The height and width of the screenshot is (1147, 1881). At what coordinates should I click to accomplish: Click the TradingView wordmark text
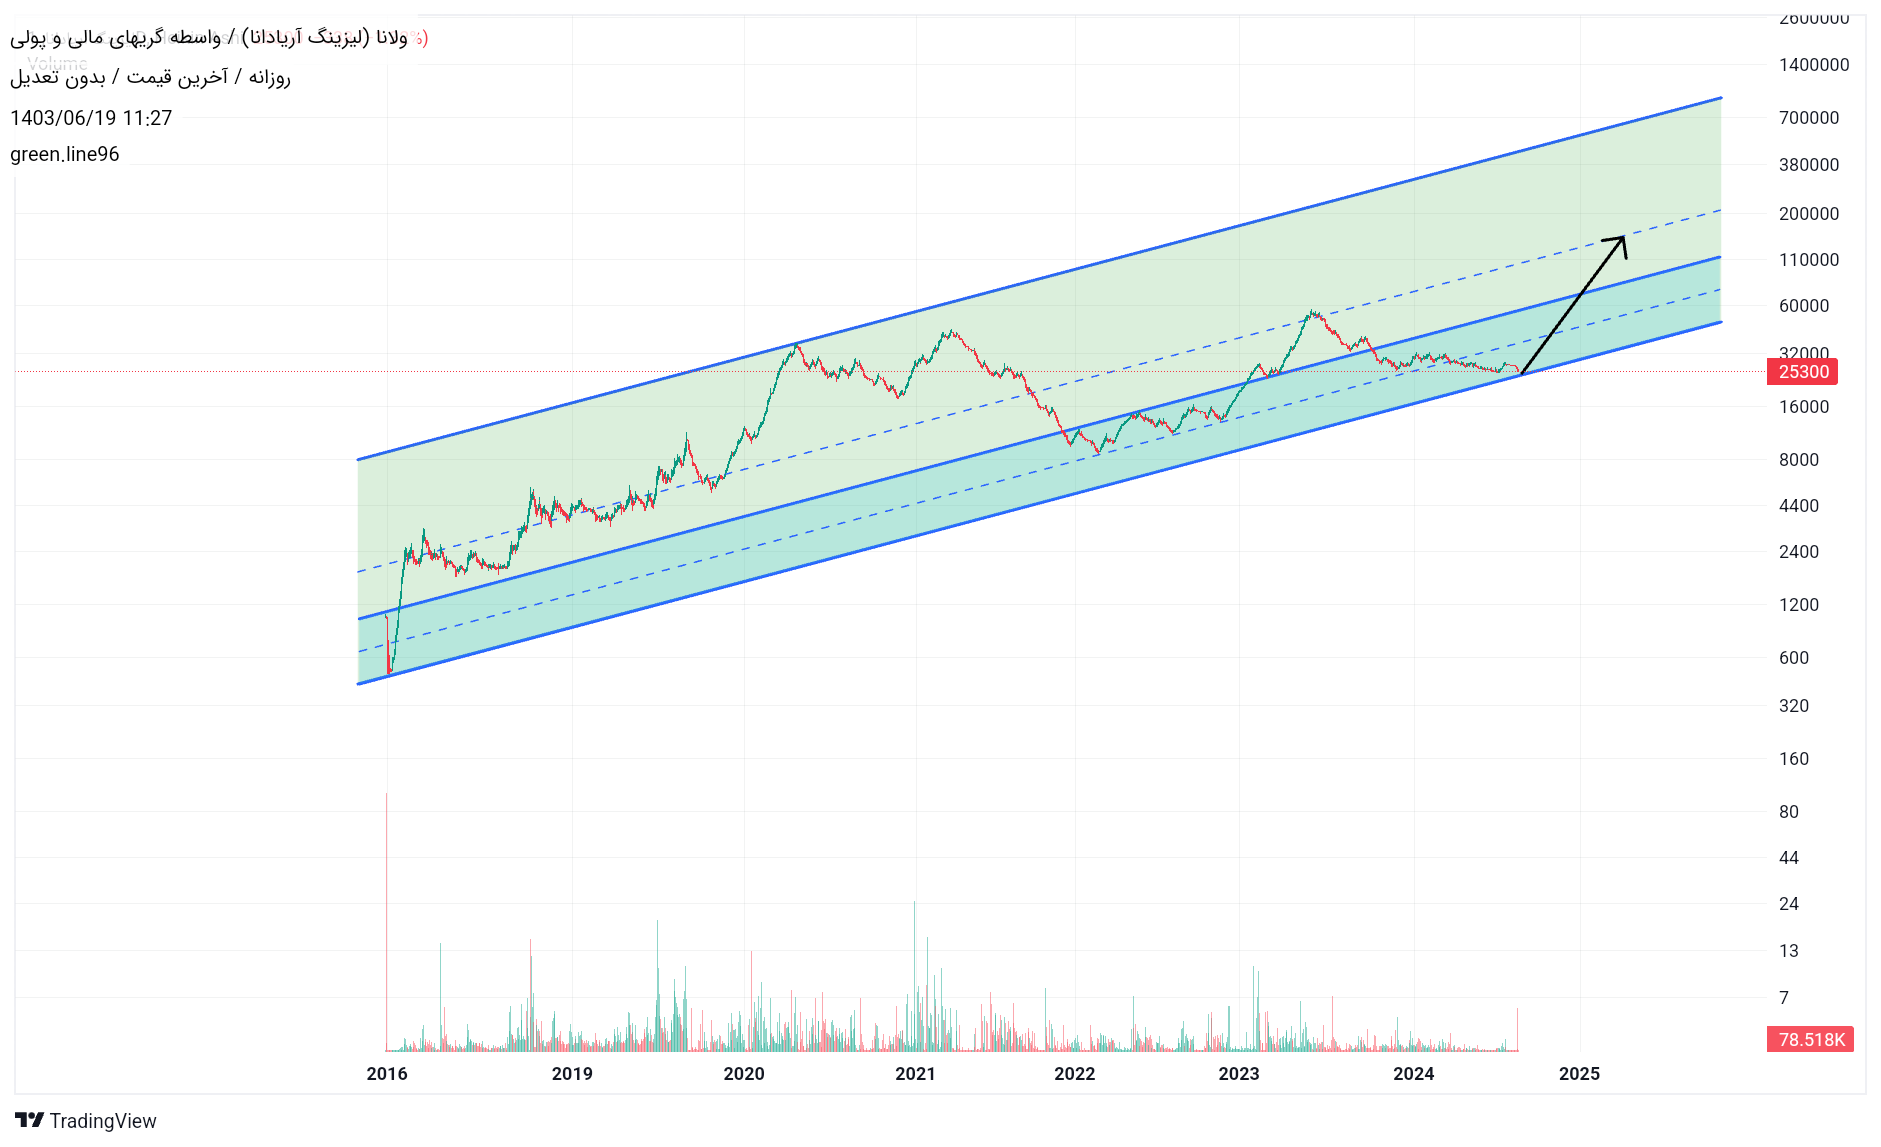pyautogui.click(x=103, y=1121)
